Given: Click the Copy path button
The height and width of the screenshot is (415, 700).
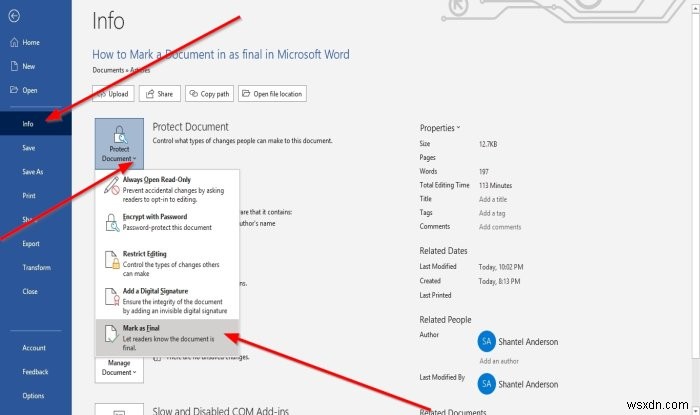Looking at the screenshot, I should 209,94.
